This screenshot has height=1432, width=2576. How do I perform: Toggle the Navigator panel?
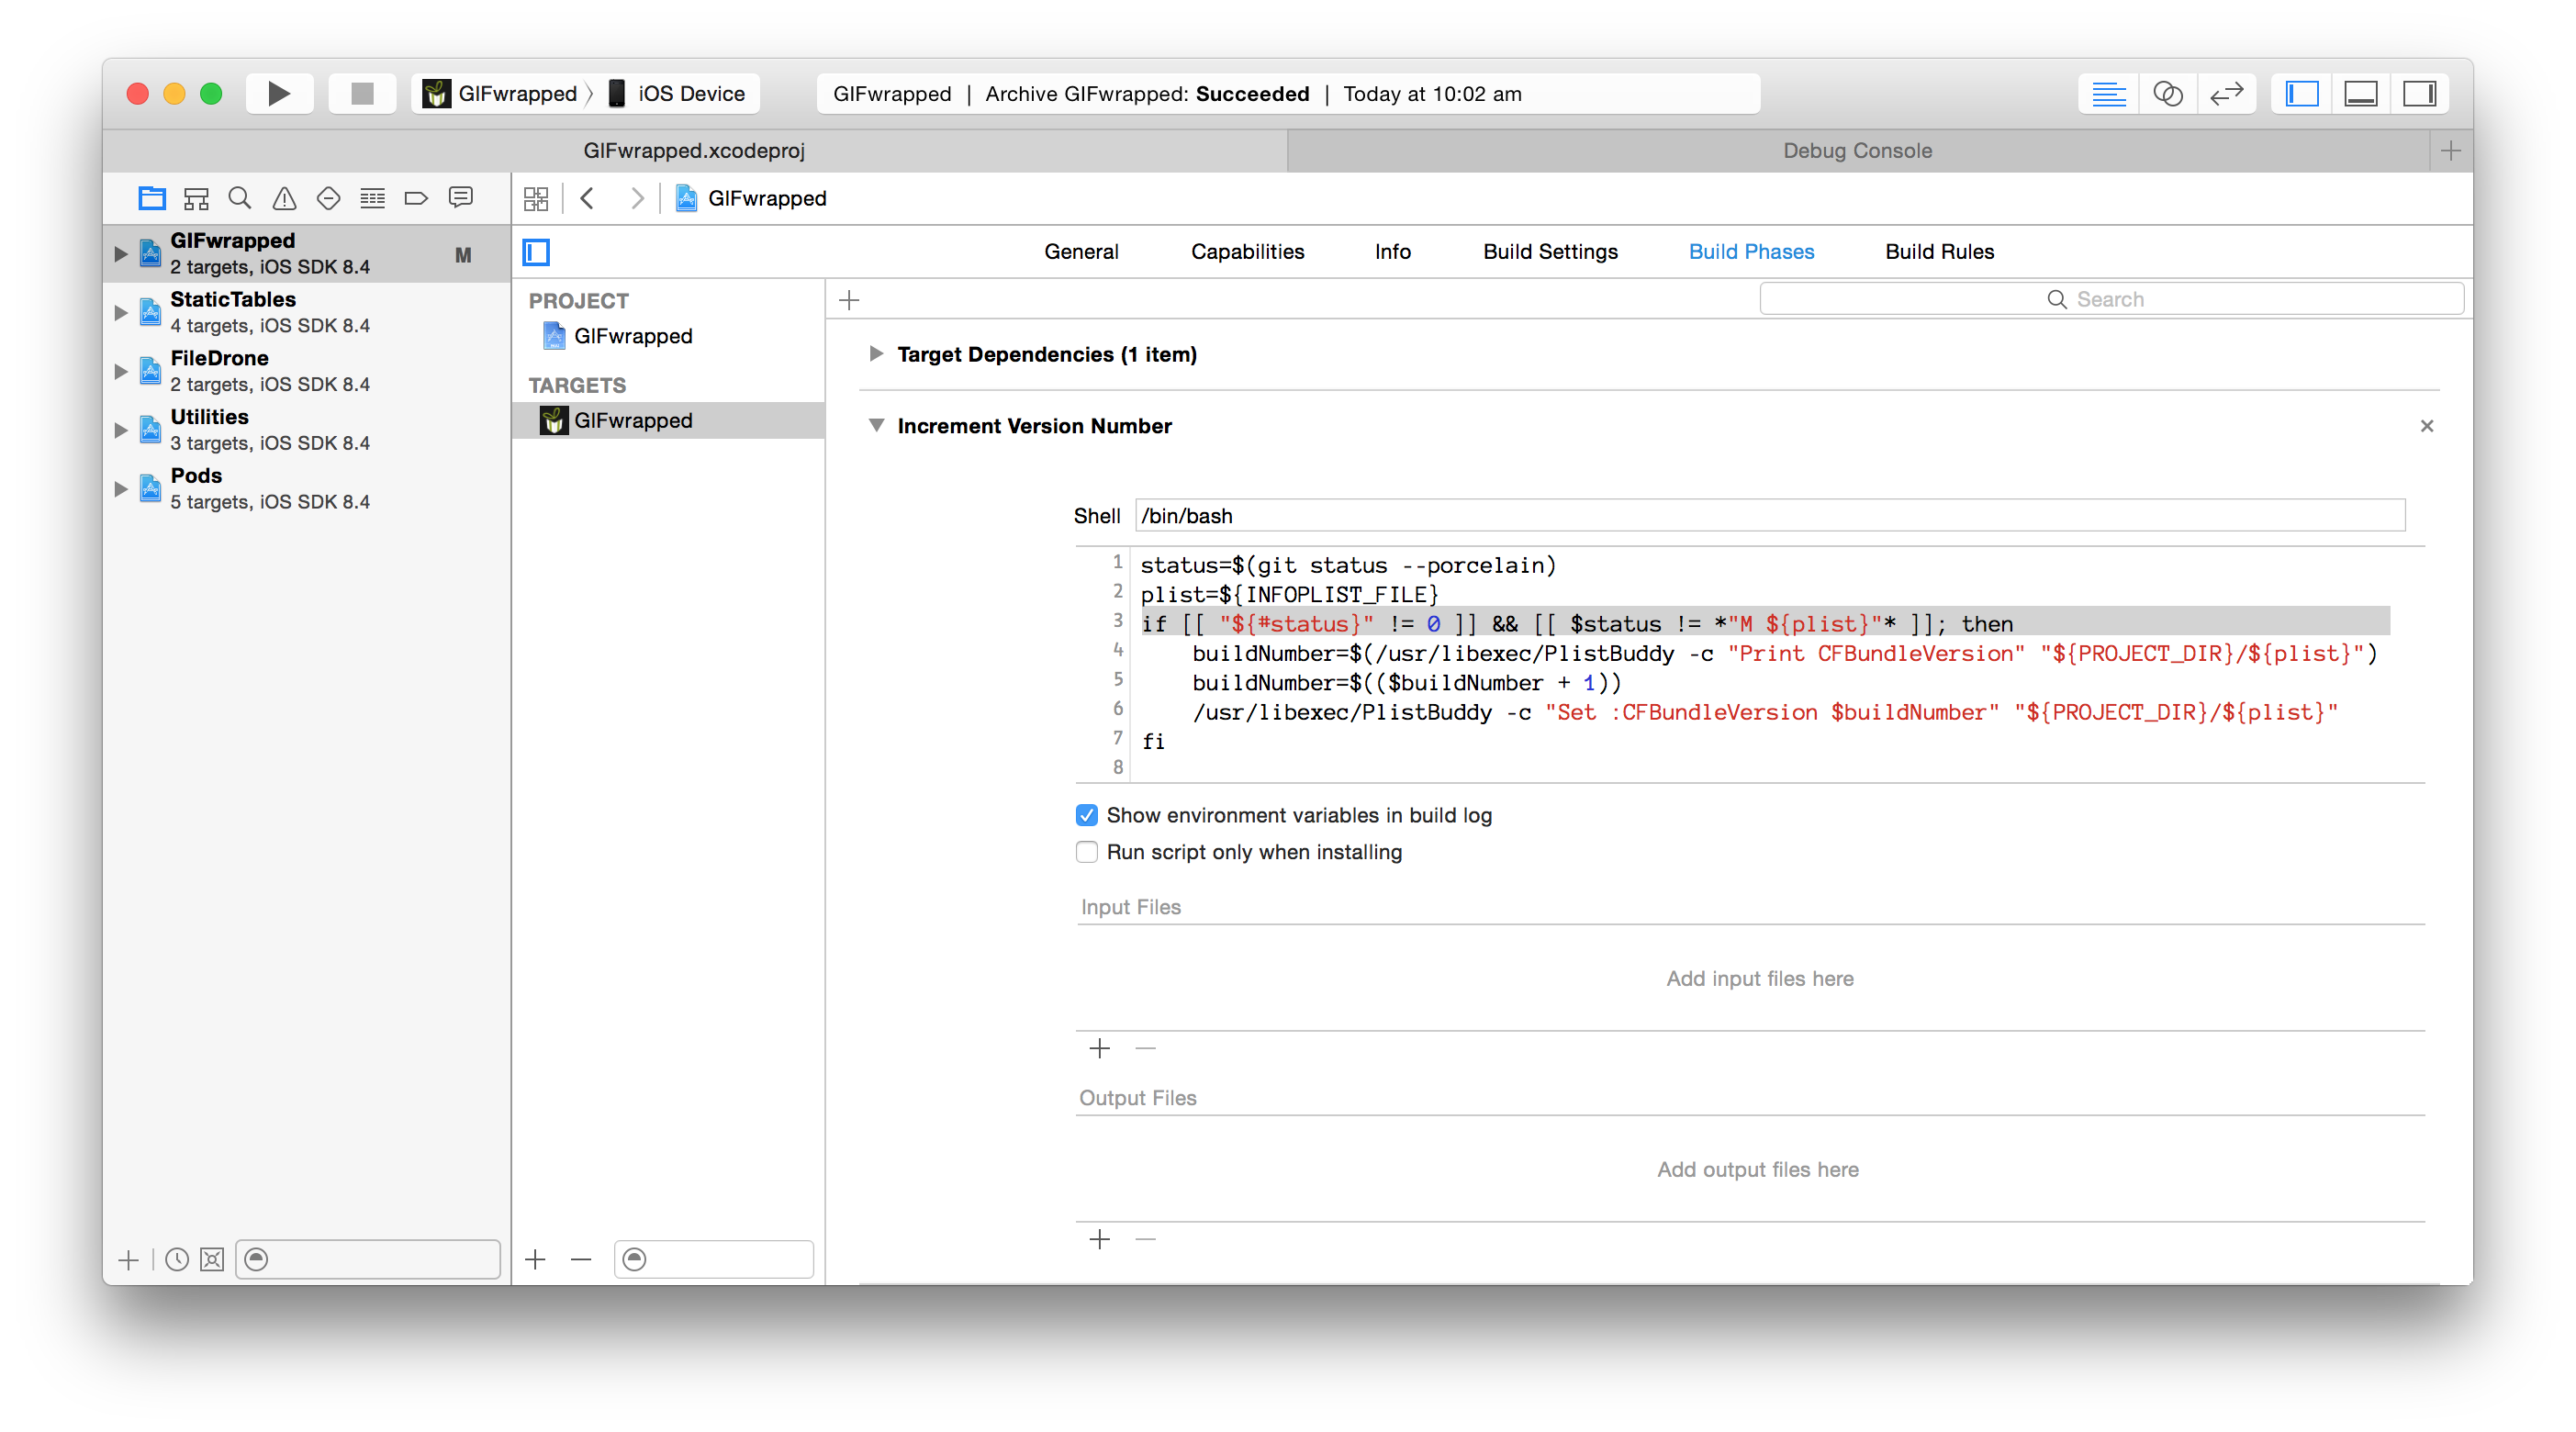2302,93
